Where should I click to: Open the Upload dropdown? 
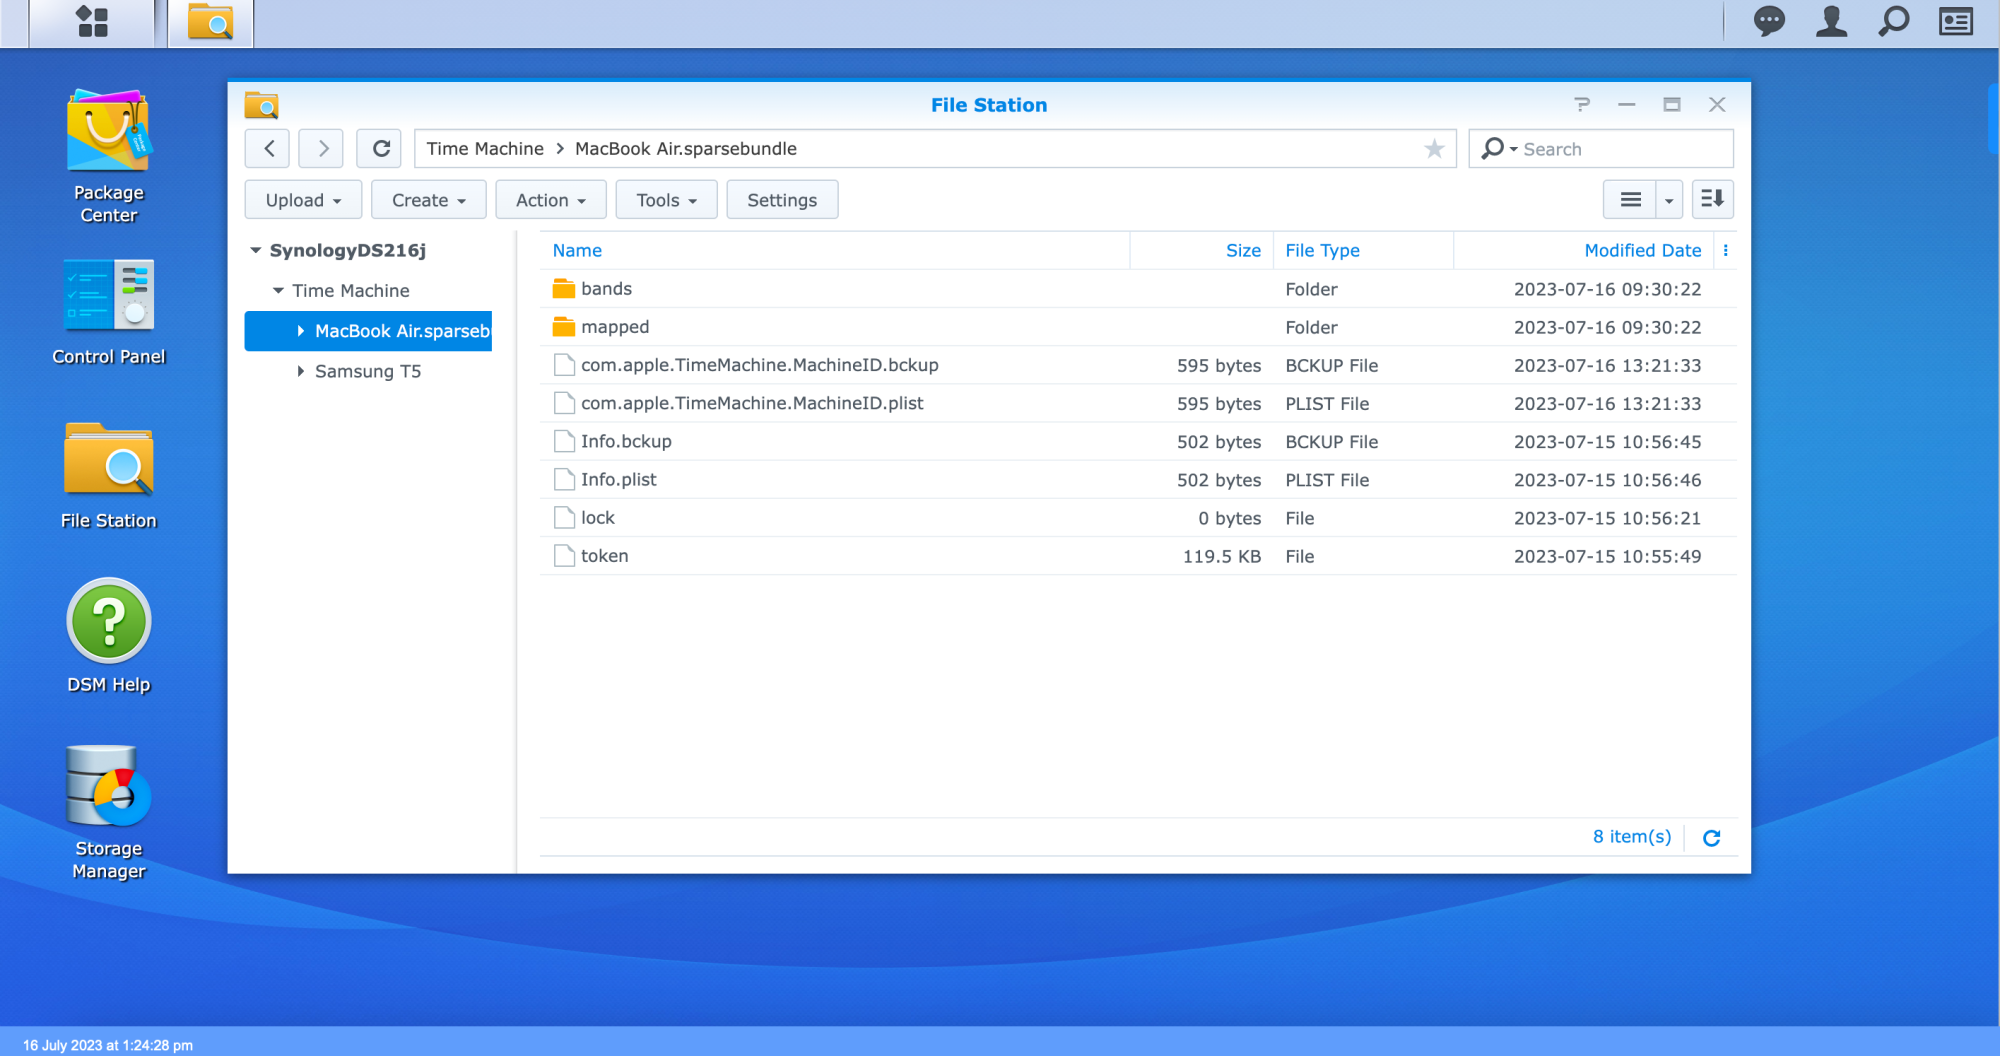pyautogui.click(x=303, y=199)
